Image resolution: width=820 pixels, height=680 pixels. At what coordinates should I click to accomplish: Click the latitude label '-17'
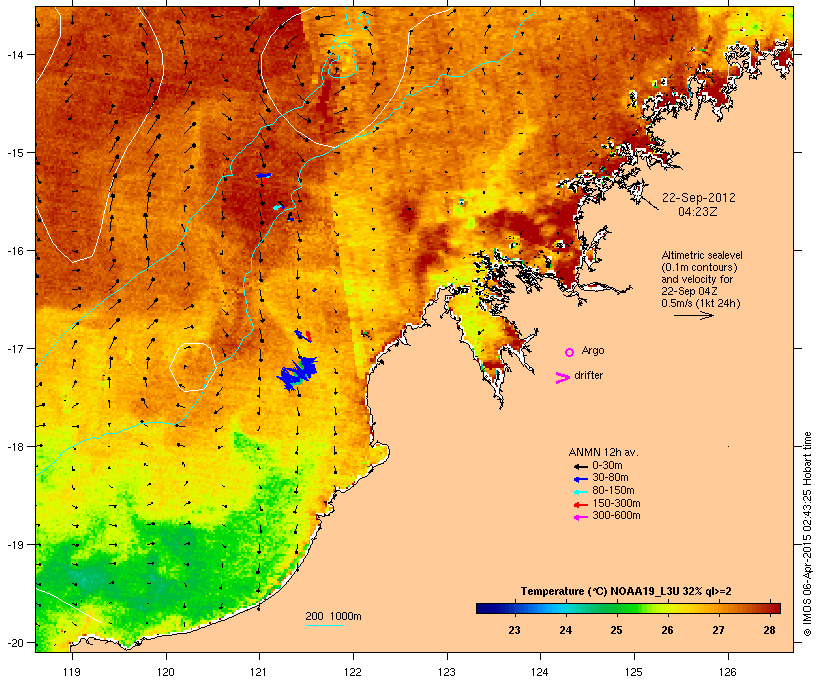pos(14,349)
